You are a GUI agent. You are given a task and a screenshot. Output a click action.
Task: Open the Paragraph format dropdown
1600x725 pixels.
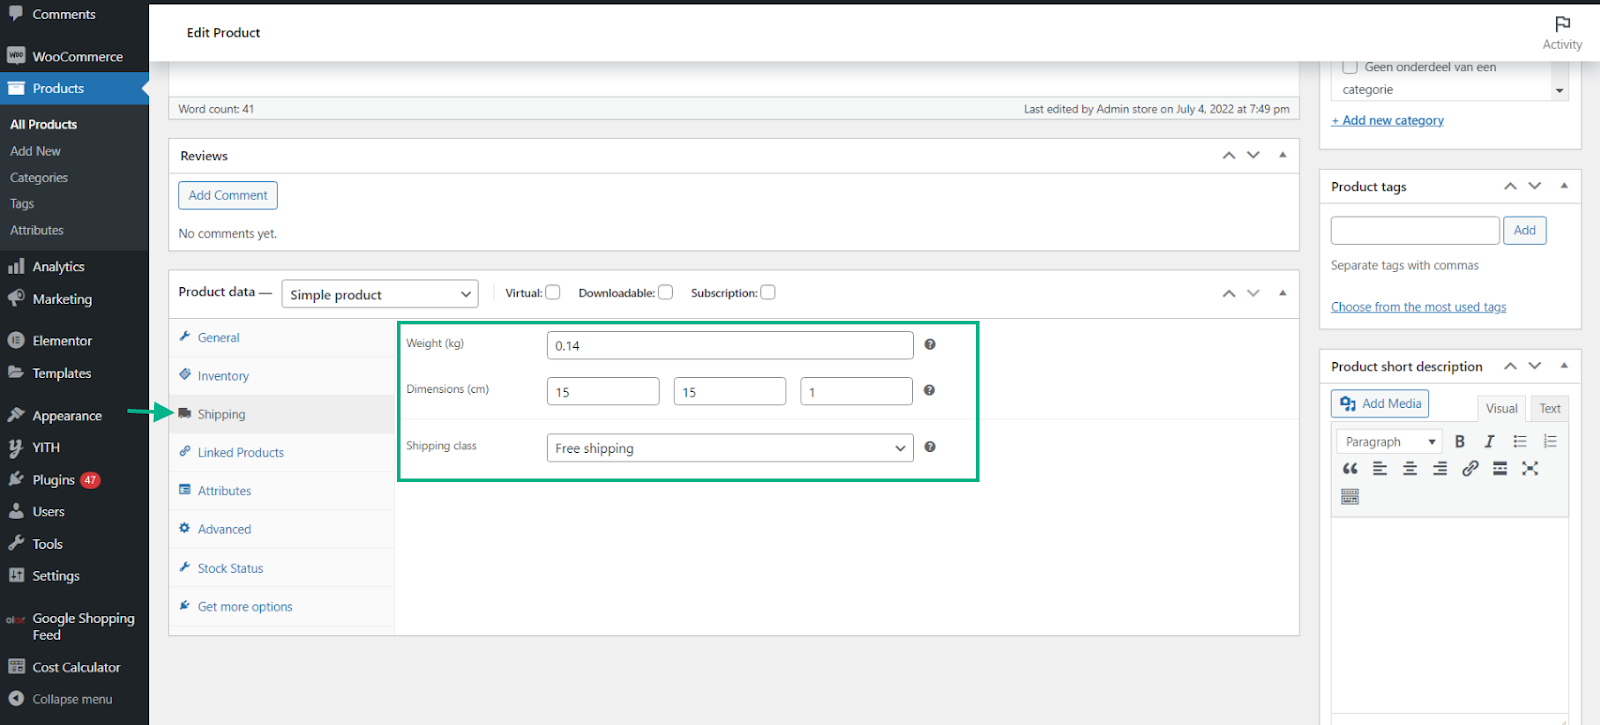[1389, 441]
